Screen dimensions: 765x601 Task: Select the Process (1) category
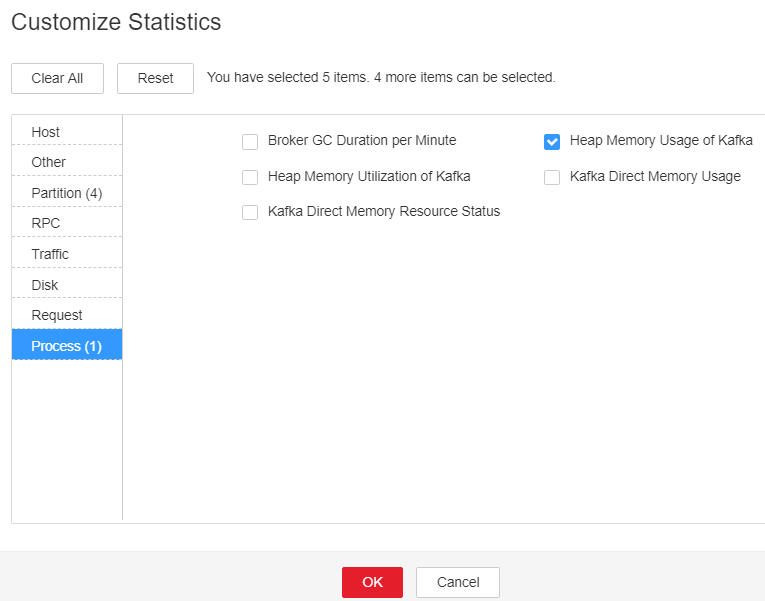pyautogui.click(x=67, y=345)
